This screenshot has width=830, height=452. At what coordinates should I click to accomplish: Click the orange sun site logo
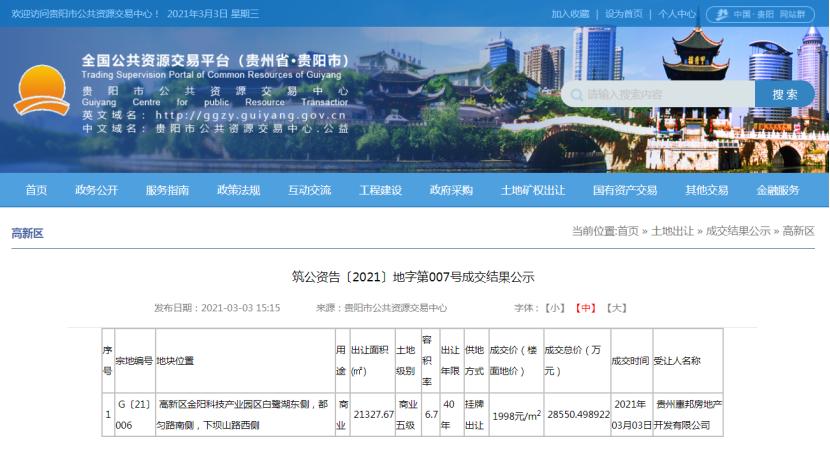(x=42, y=90)
